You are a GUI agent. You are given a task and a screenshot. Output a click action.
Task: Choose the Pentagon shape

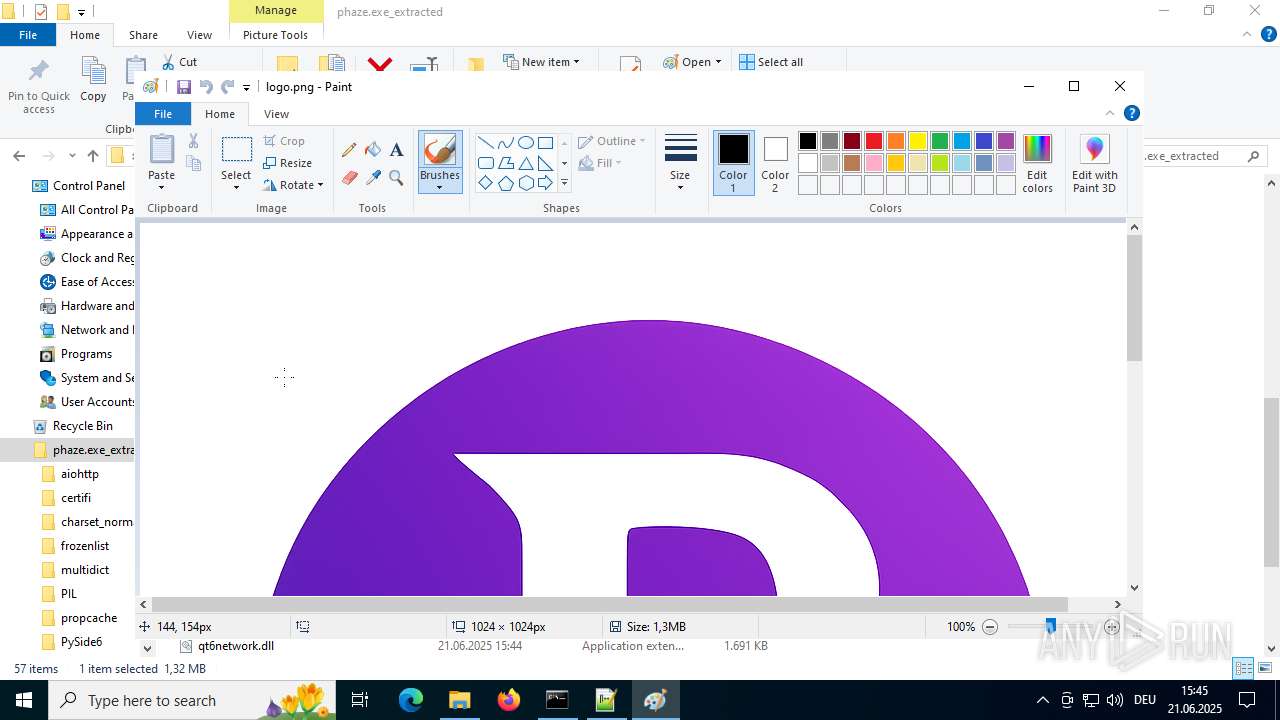(x=505, y=183)
